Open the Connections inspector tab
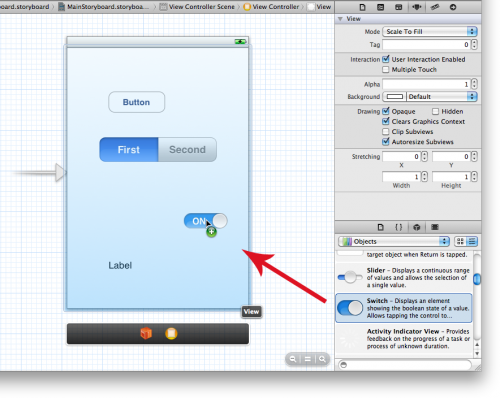This screenshot has height=398, width=500. pyautogui.click(x=453, y=7)
